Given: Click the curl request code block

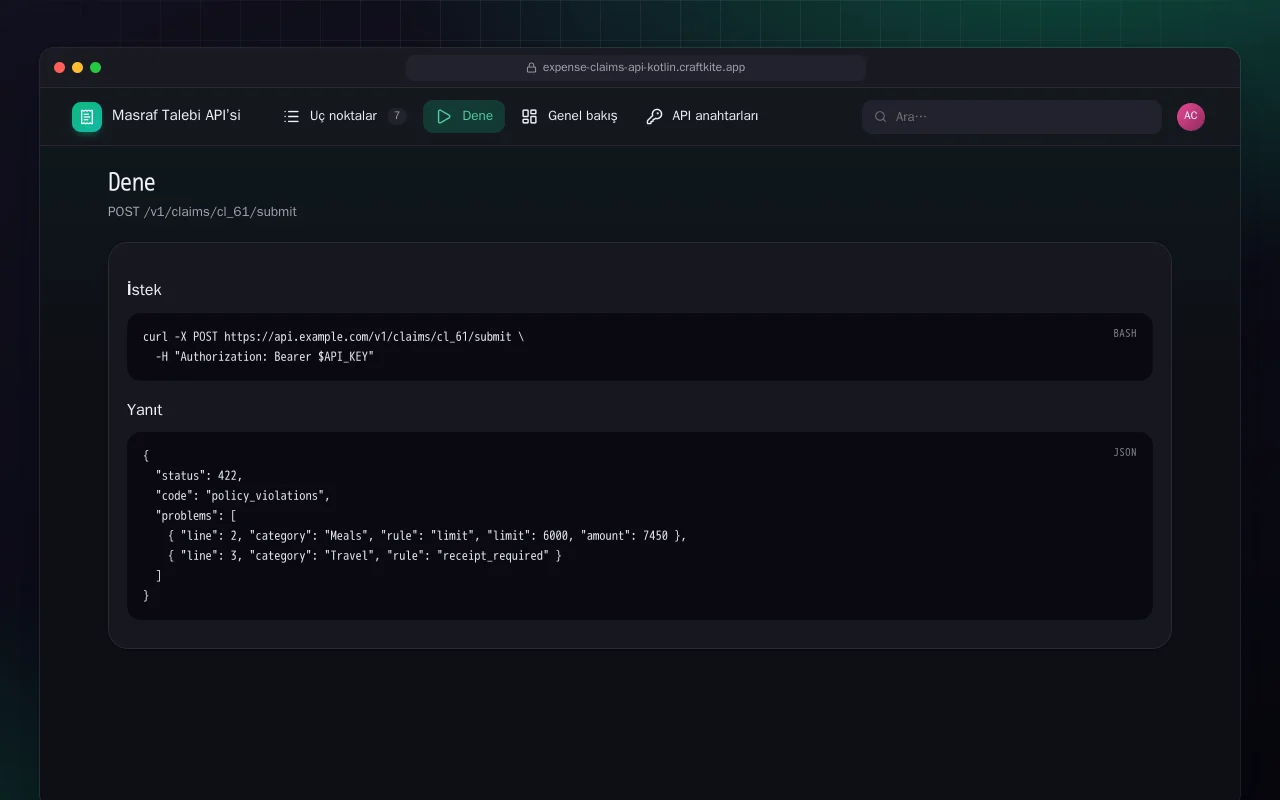Looking at the screenshot, I should coord(640,347).
